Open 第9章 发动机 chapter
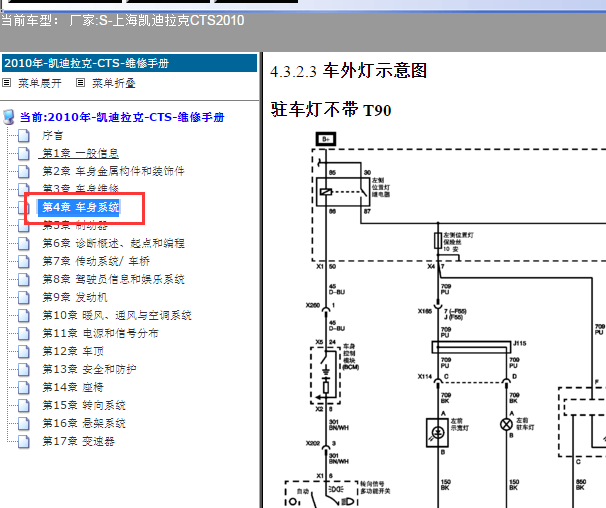Viewport: 606px width, 508px height. point(75,297)
